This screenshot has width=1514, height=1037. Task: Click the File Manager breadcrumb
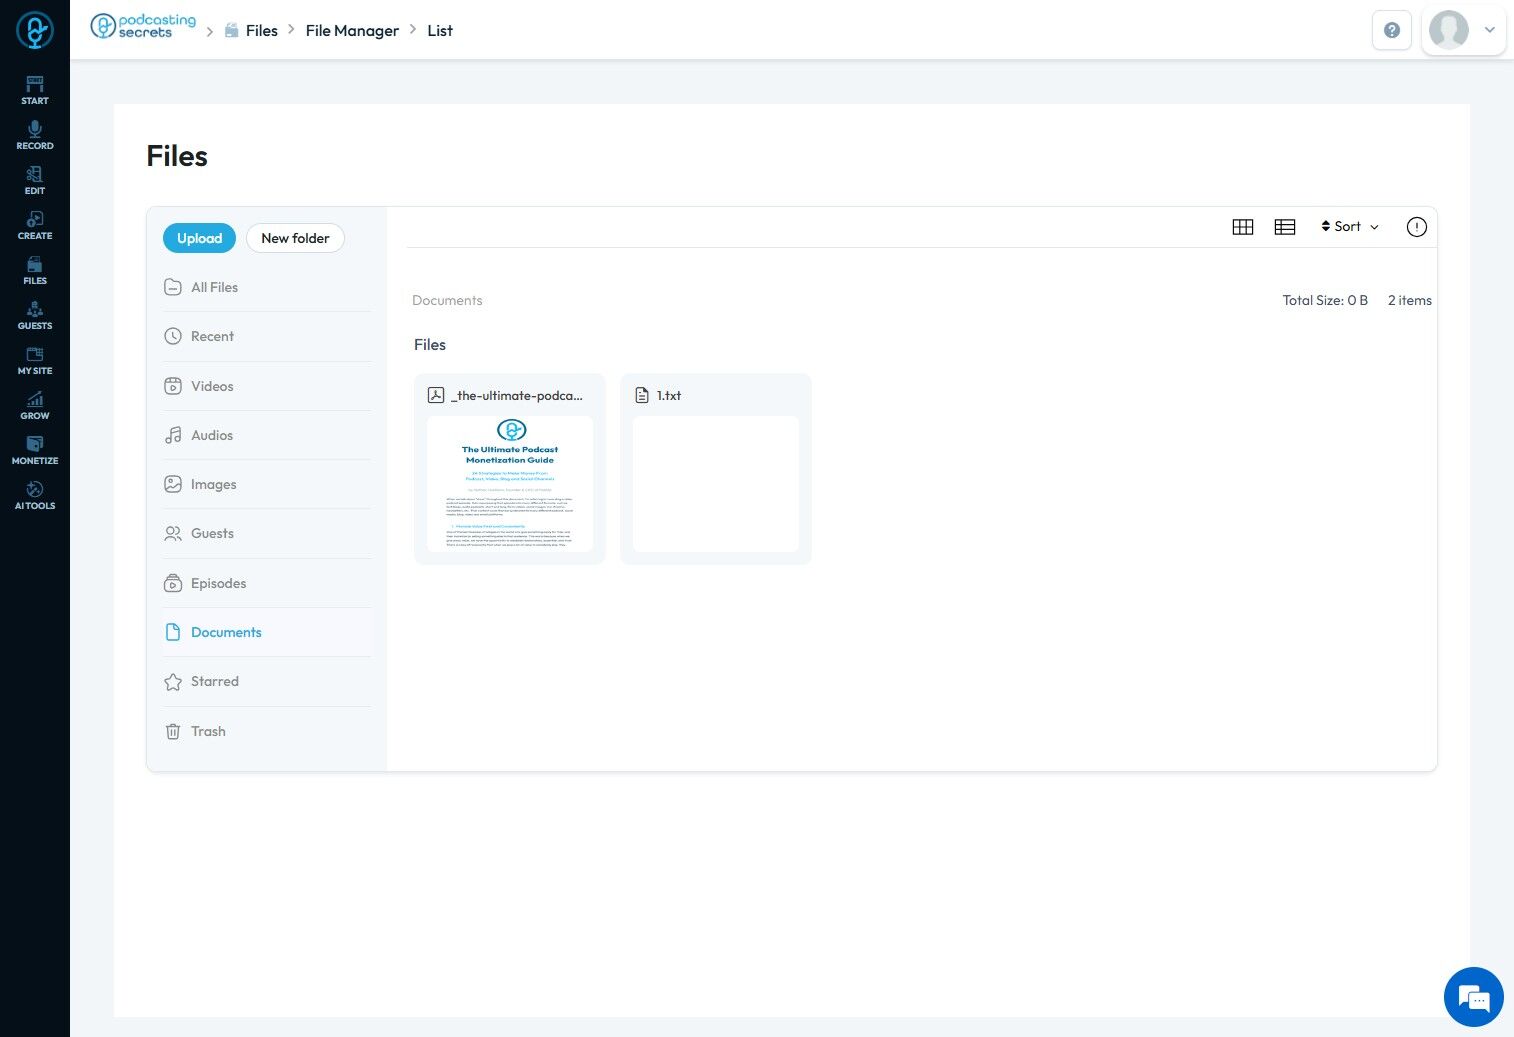[x=352, y=31]
